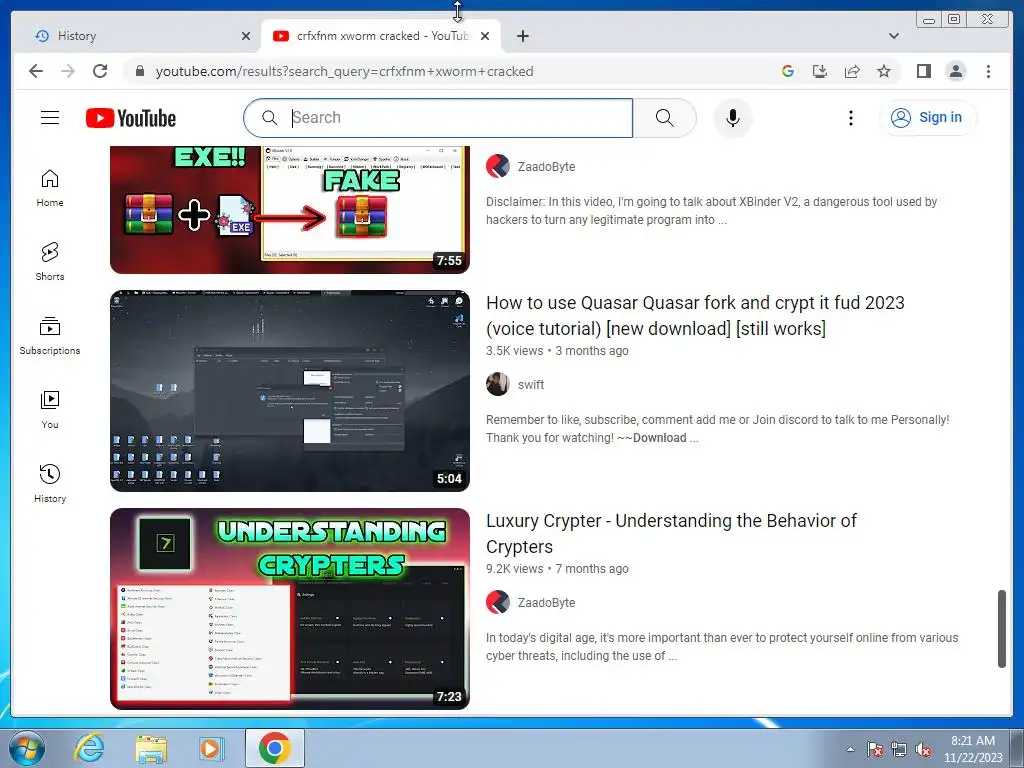The height and width of the screenshot is (768, 1024).
Task: Open ZaadoByte channel under XBinder video
Action: (x=546, y=167)
